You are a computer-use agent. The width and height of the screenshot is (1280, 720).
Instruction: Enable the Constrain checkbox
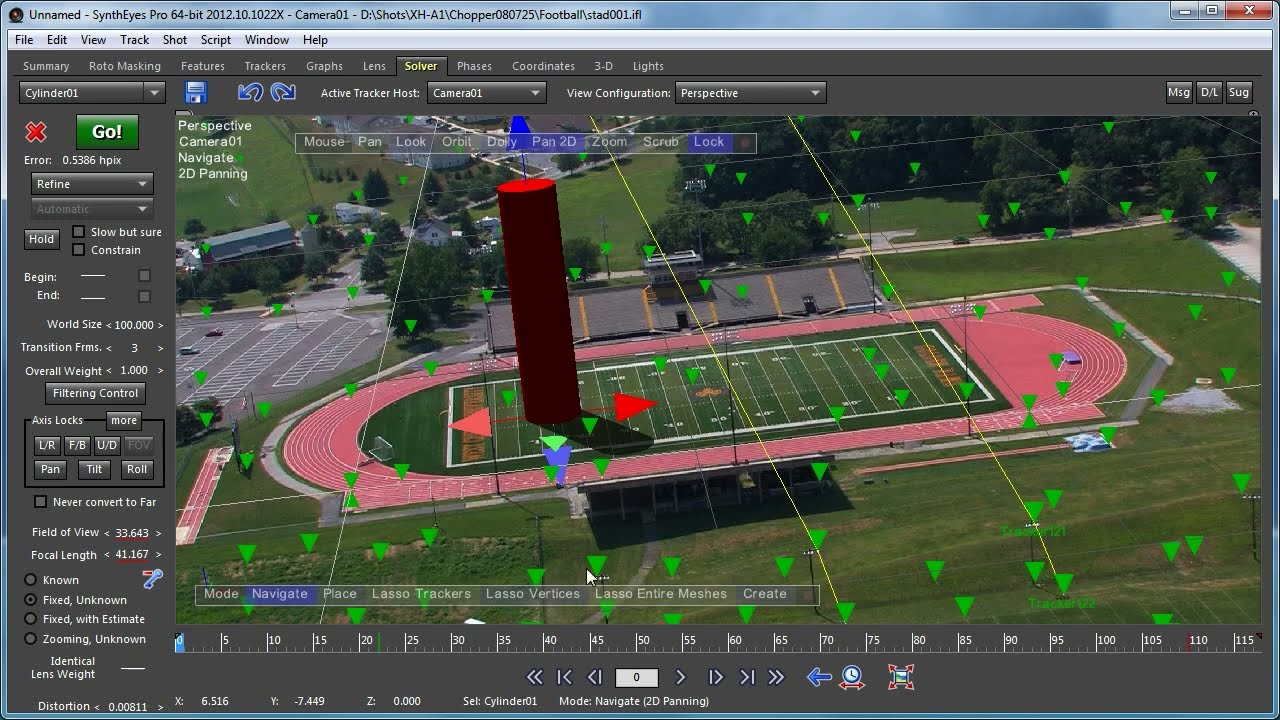(x=79, y=250)
